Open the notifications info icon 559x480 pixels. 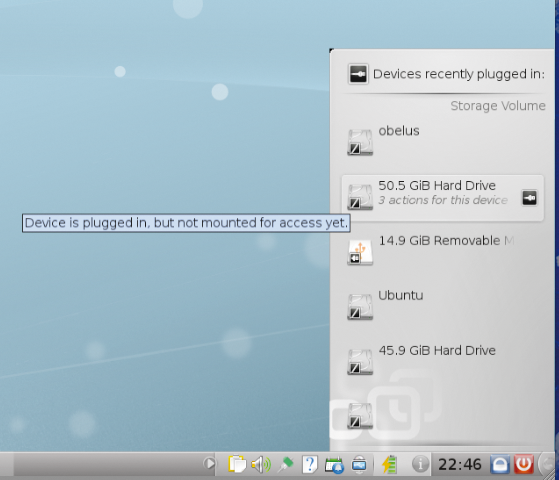[420, 464]
